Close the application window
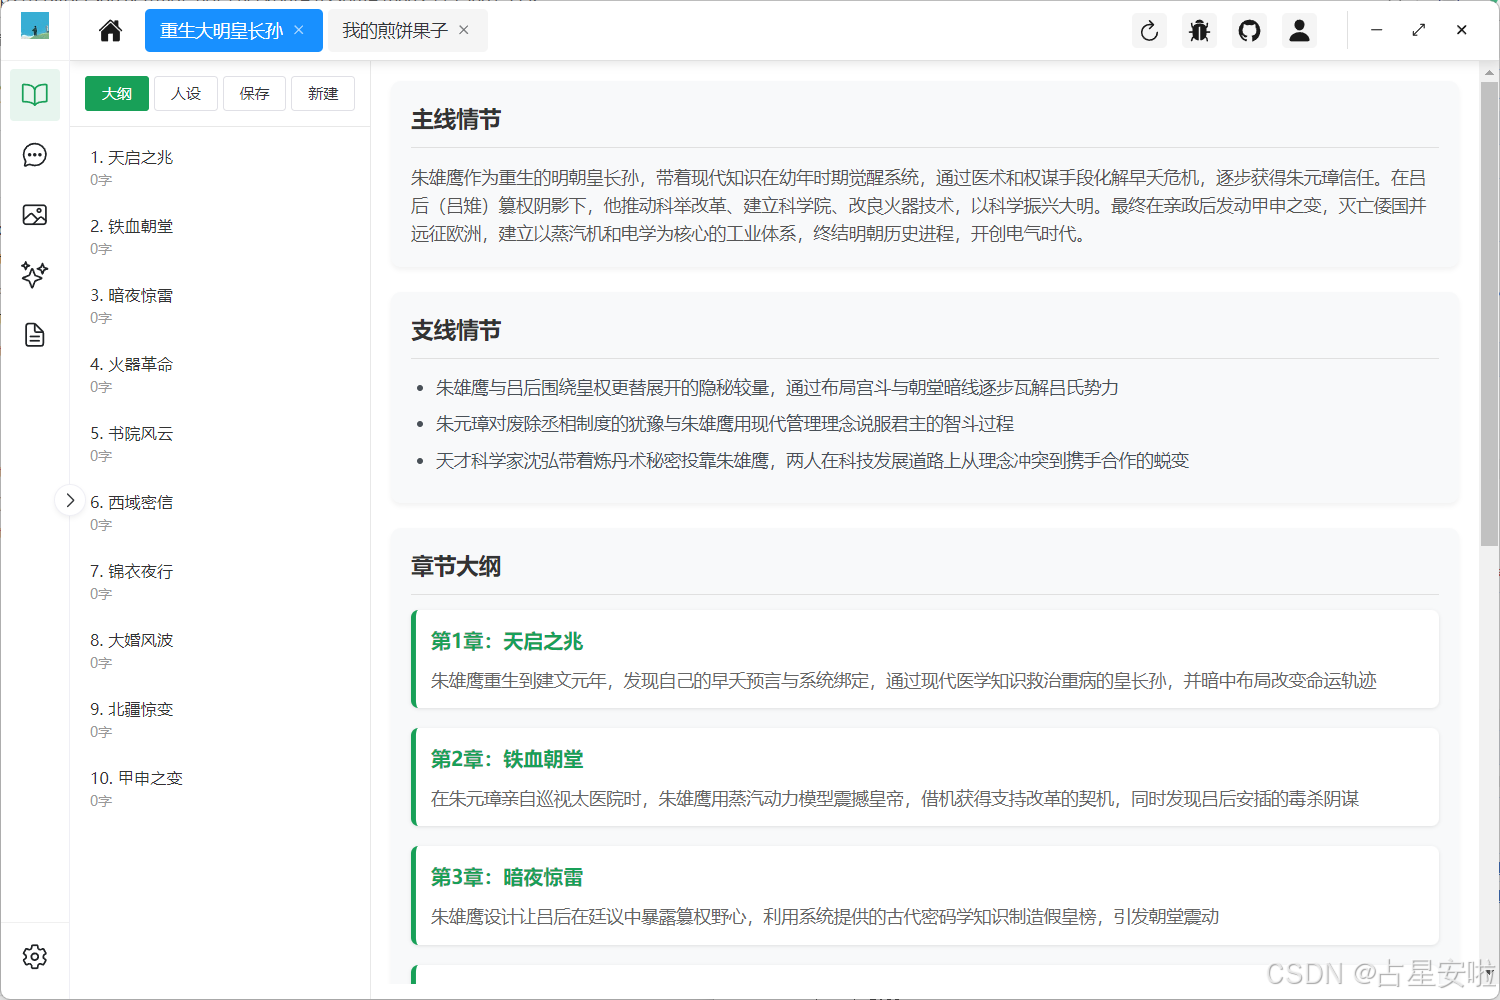 tap(1462, 30)
